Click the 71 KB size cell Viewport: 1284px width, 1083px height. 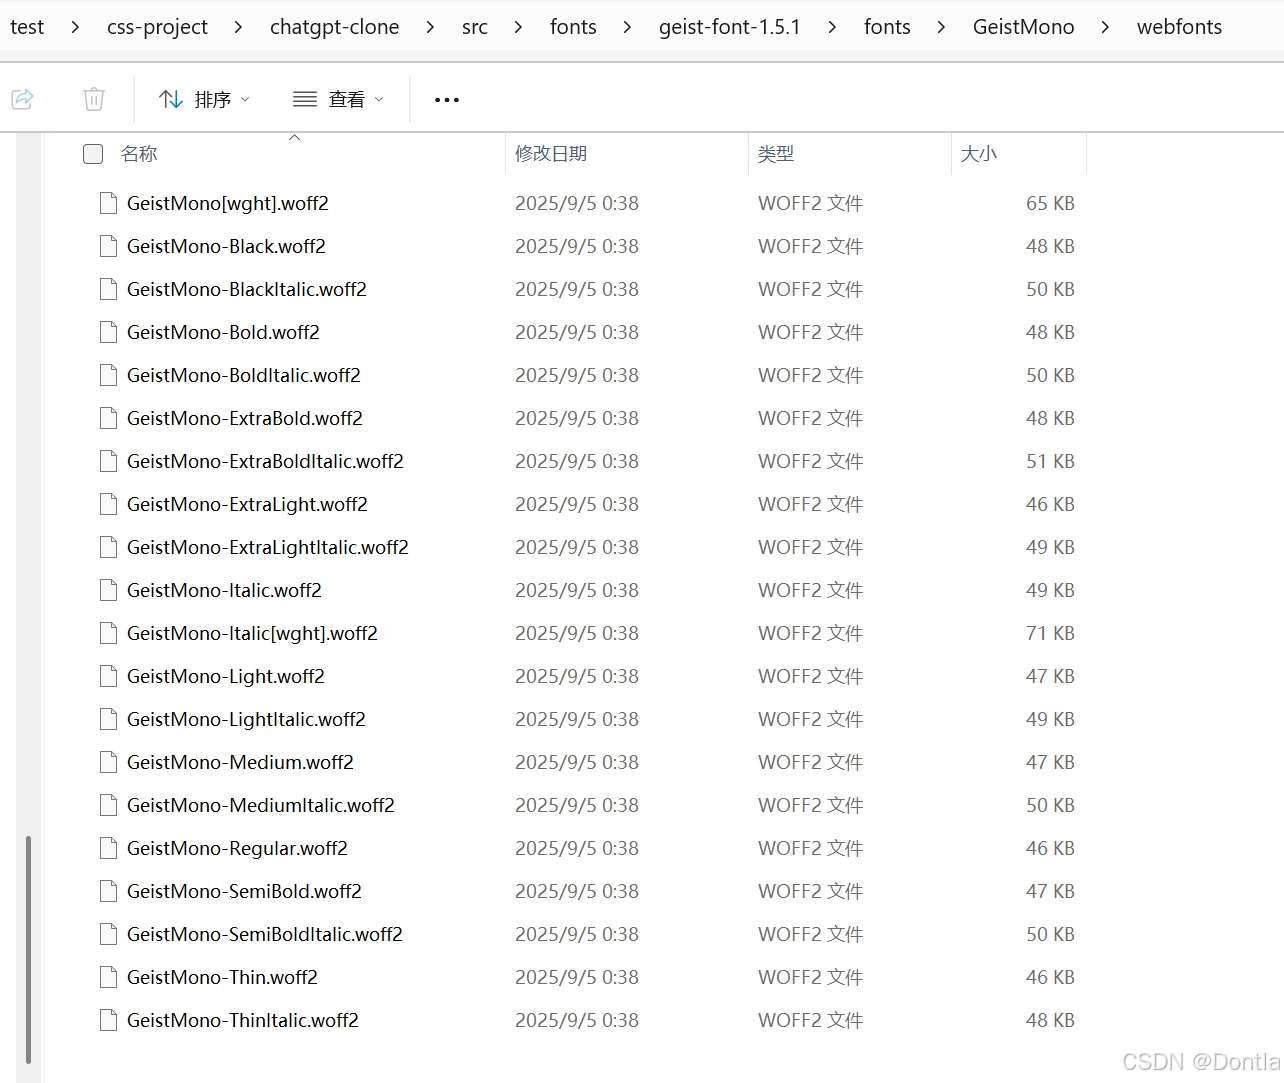click(x=1050, y=633)
